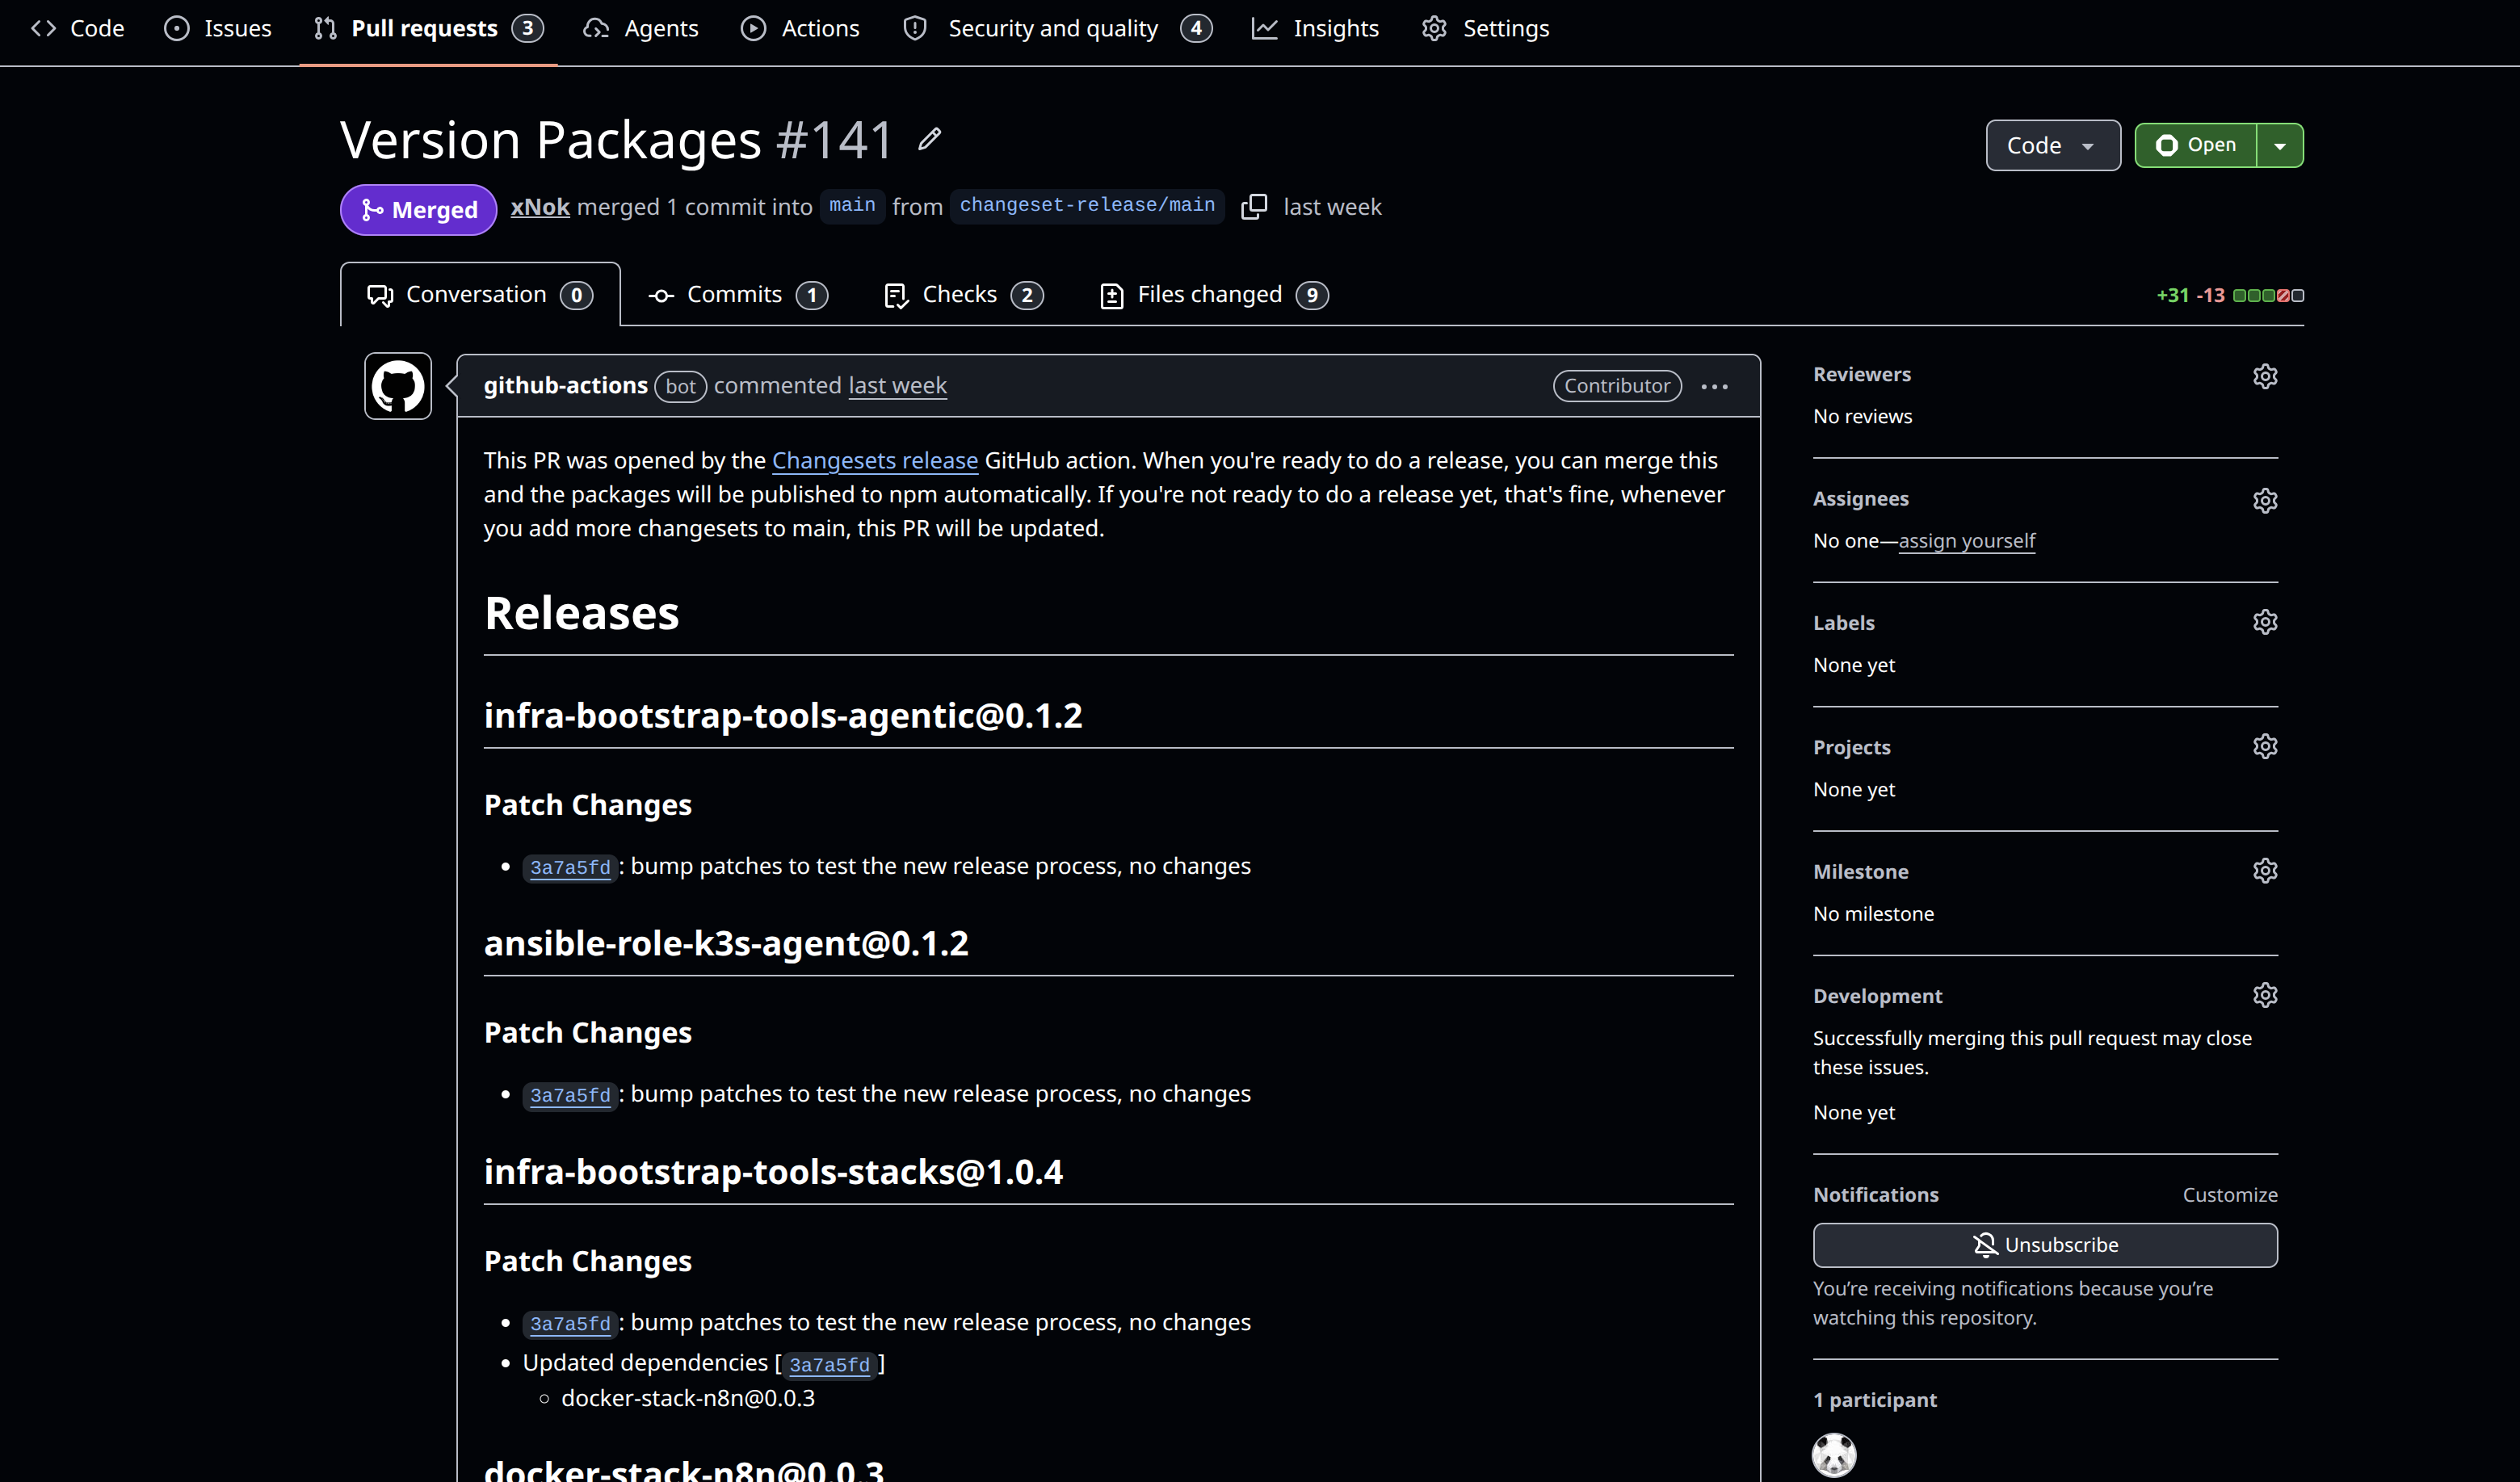Open the Changesets release link

pos(875,461)
